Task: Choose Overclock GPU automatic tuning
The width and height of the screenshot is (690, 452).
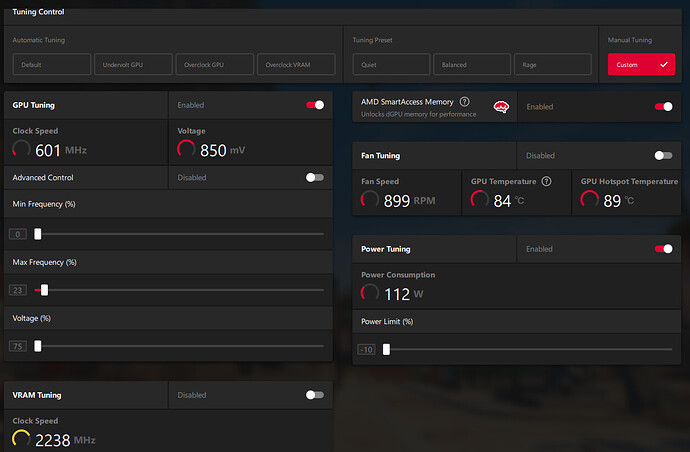Action: (x=215, y=64)
